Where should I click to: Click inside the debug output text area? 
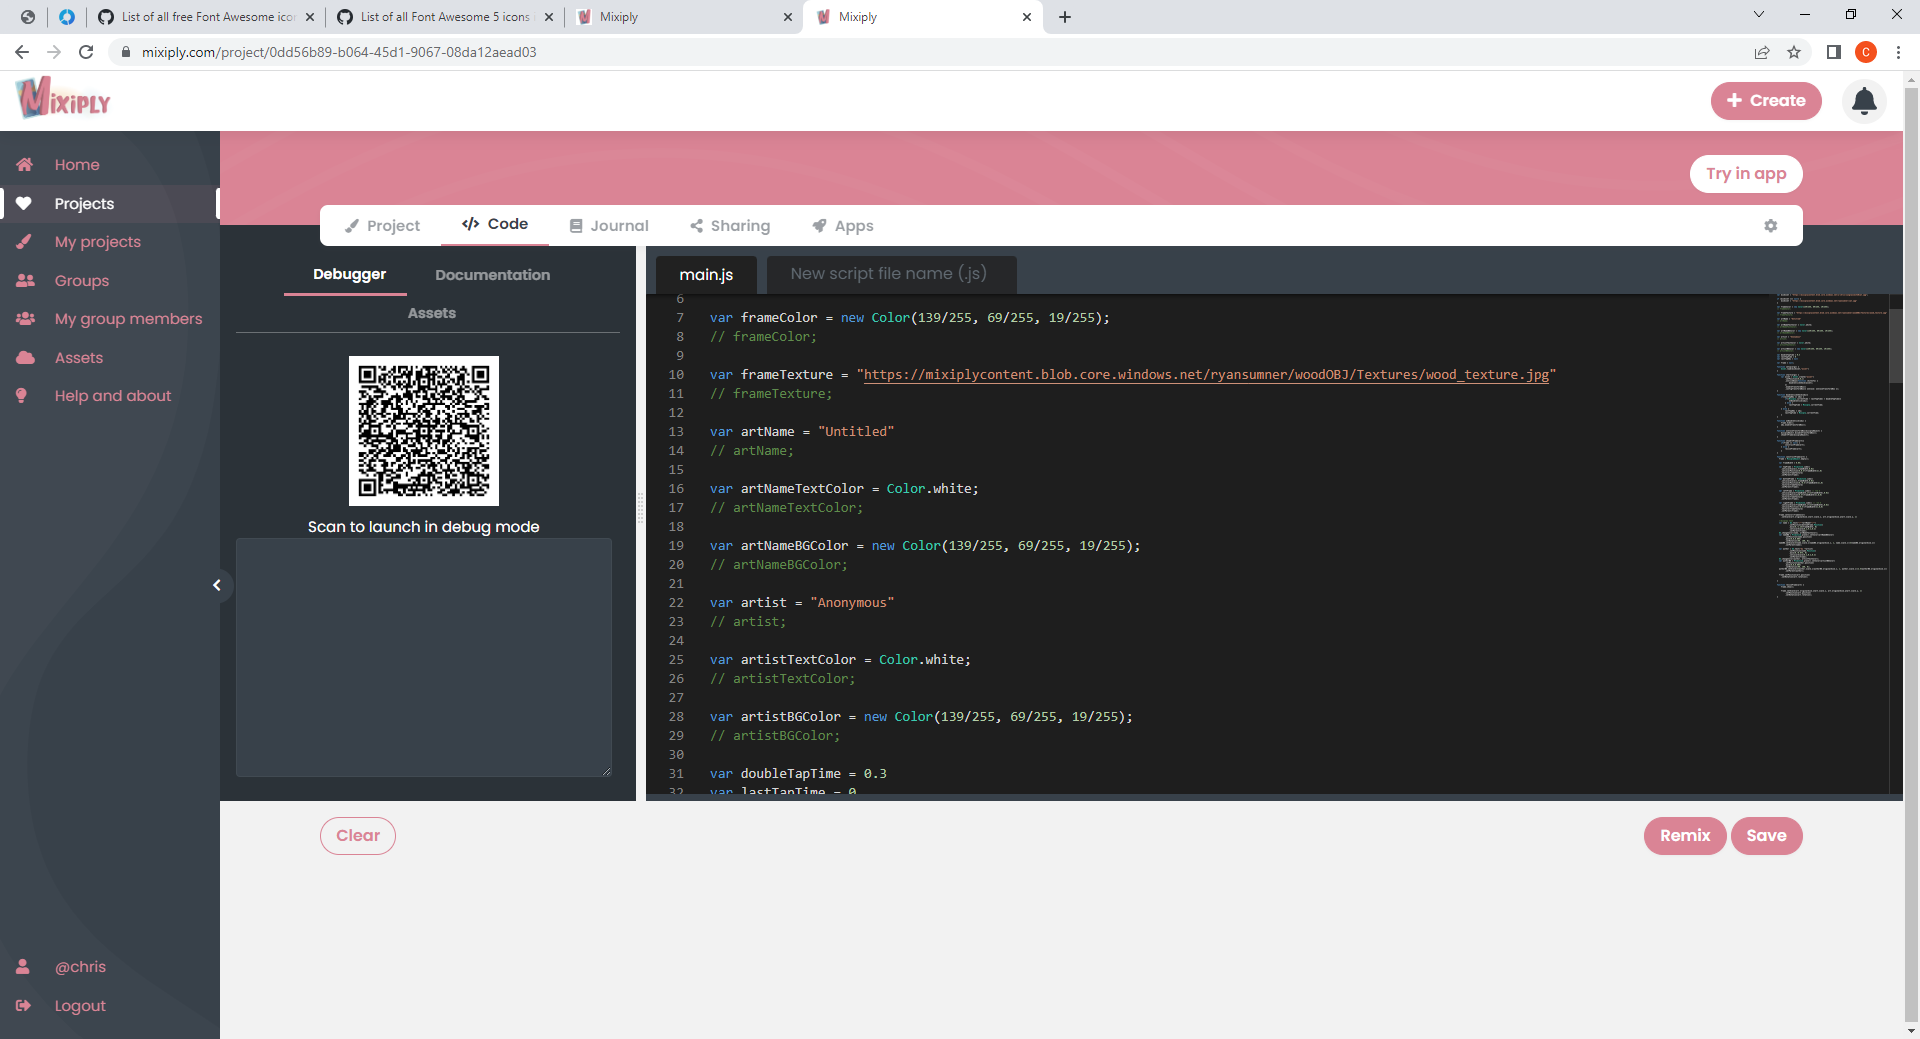click(x=424, y=658)
